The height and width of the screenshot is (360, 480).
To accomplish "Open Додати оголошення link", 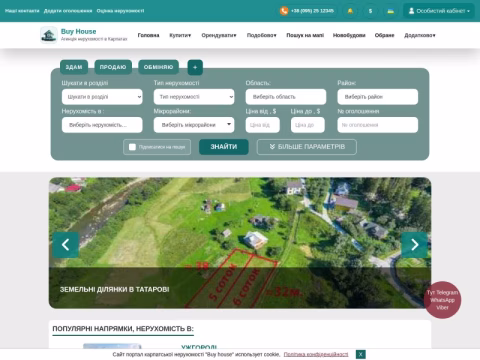I will [x=68, y=11].
